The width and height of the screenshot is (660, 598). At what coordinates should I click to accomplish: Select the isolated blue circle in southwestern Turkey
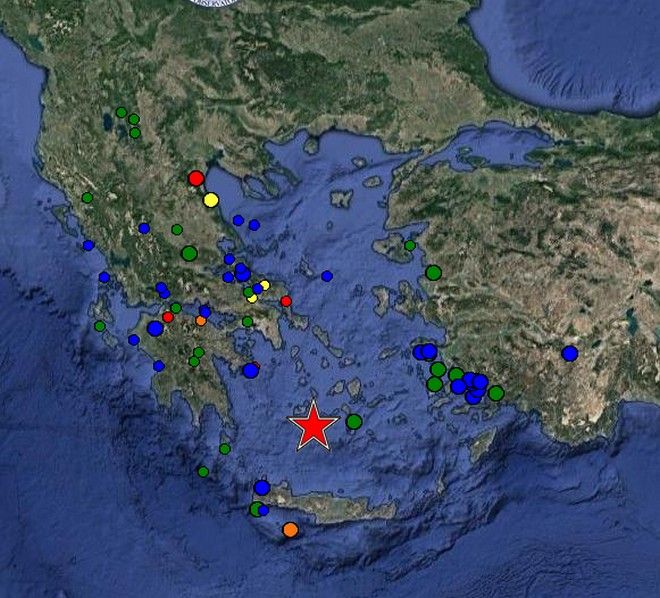[570, 353]
